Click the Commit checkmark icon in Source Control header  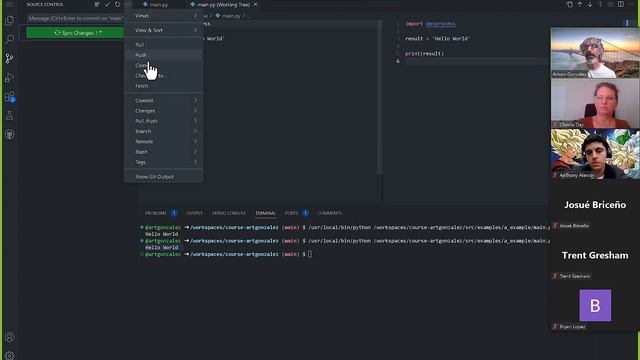click(x=107, y=4)
